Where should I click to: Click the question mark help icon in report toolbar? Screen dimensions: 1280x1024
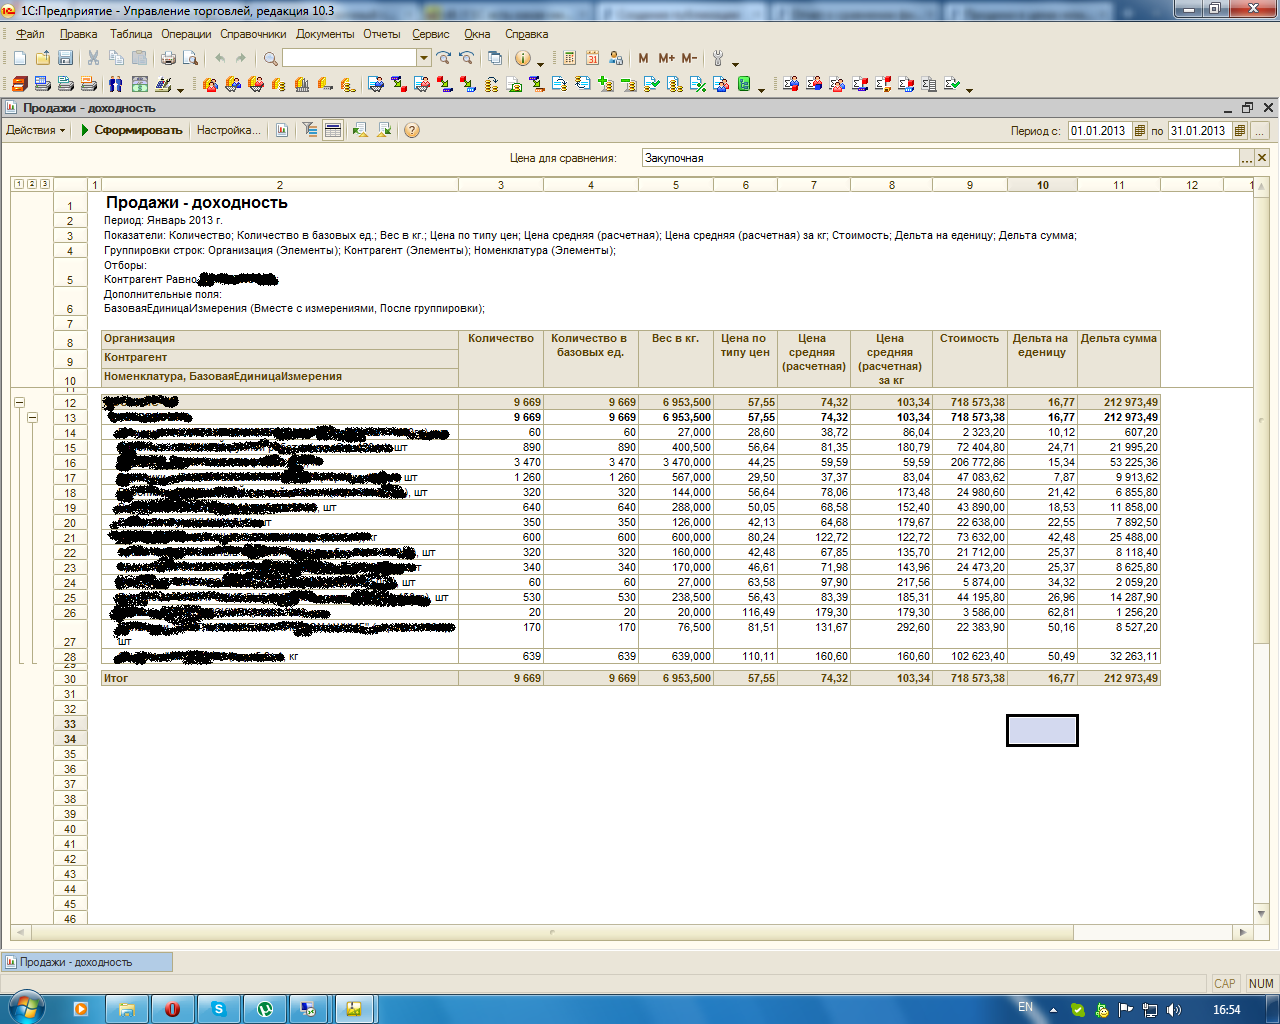[412, 130]
